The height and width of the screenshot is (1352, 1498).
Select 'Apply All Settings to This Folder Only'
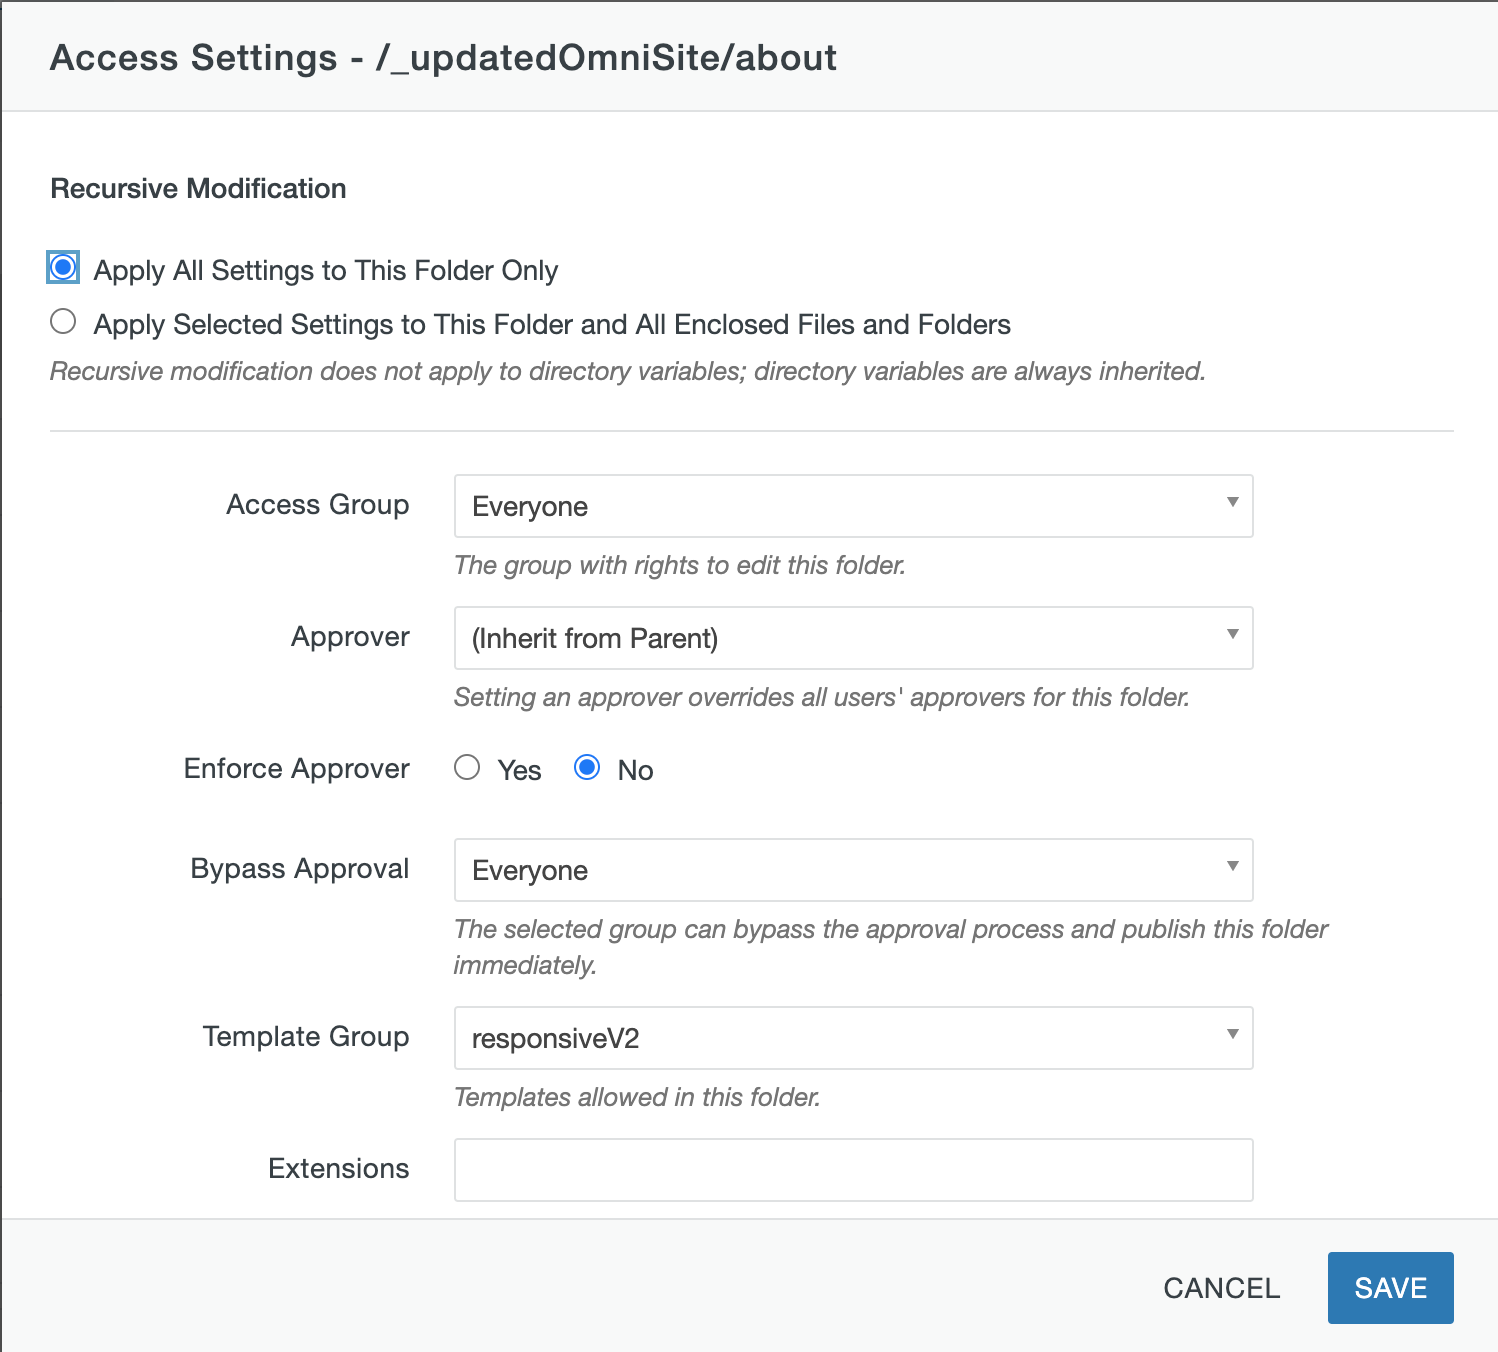point(62,266)
